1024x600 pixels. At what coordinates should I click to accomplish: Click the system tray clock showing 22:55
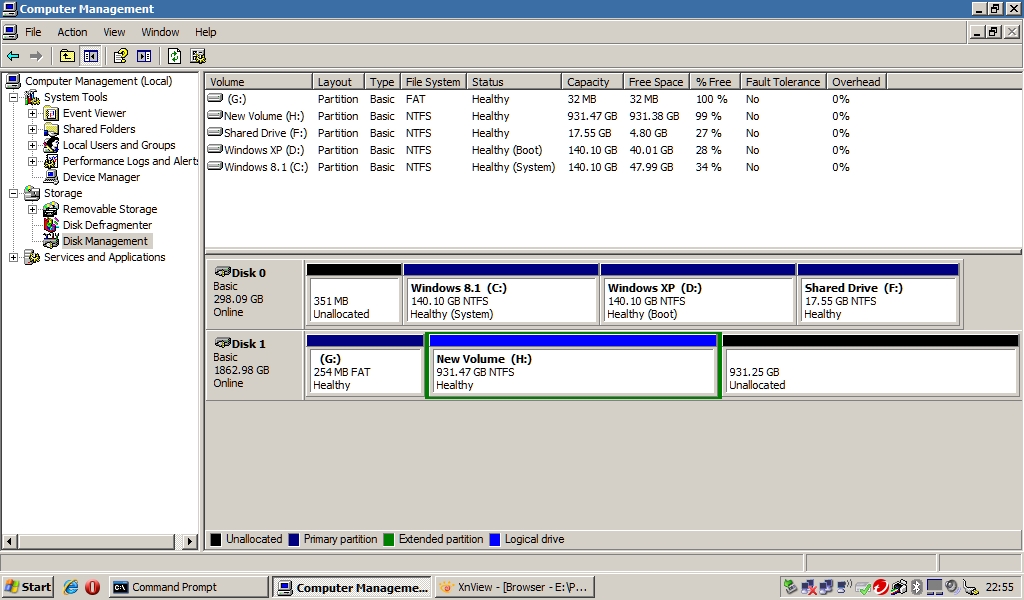coord(999,588)
